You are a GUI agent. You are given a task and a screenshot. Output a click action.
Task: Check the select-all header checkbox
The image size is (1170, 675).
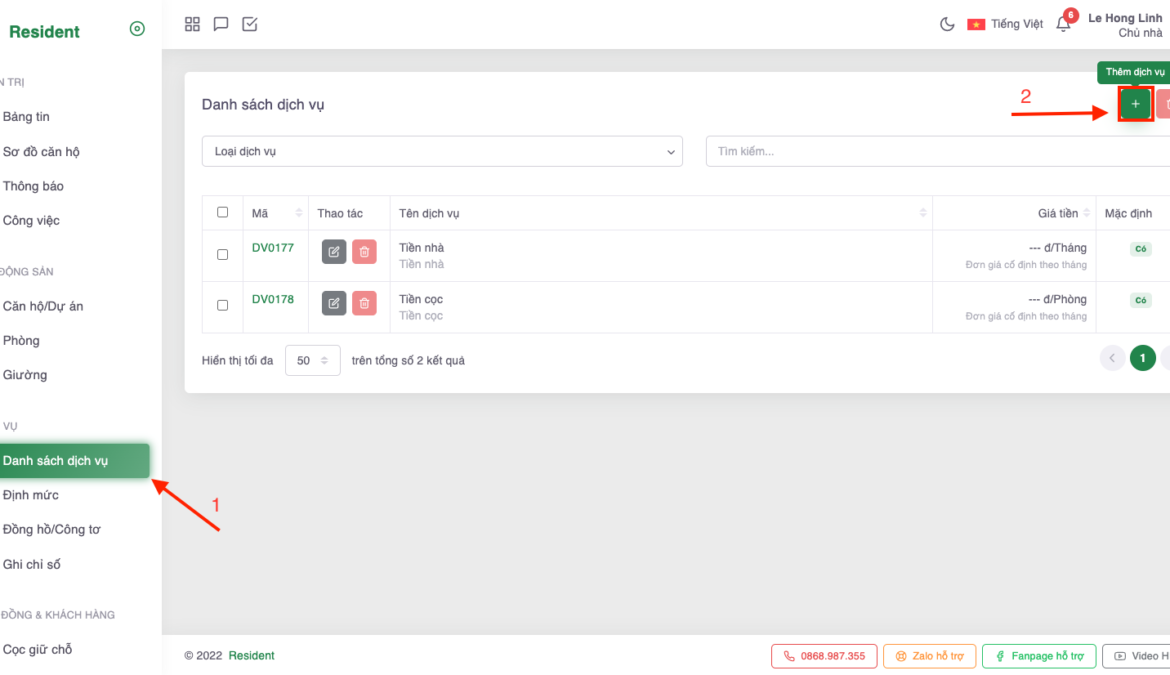222,212
